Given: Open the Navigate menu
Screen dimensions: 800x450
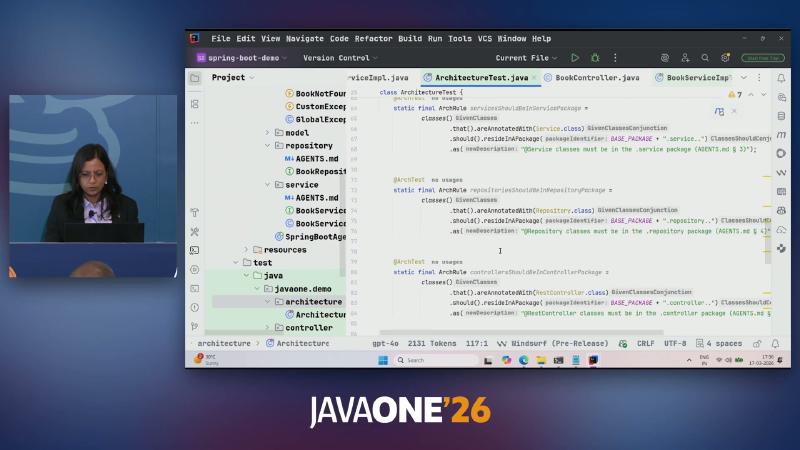Looking at the screenshot, I should coord(305,39).
